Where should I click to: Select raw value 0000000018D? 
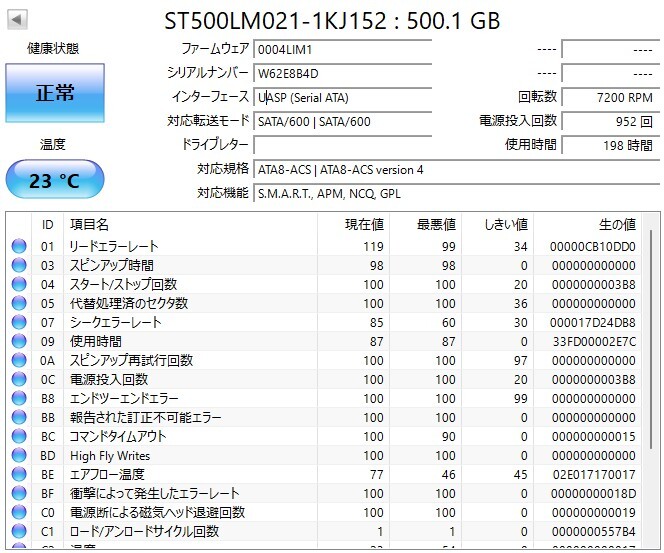click(x=593, y=494)
